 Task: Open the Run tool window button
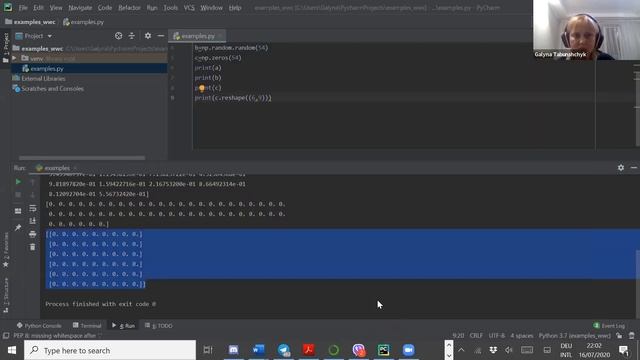[x=123, y=326]
